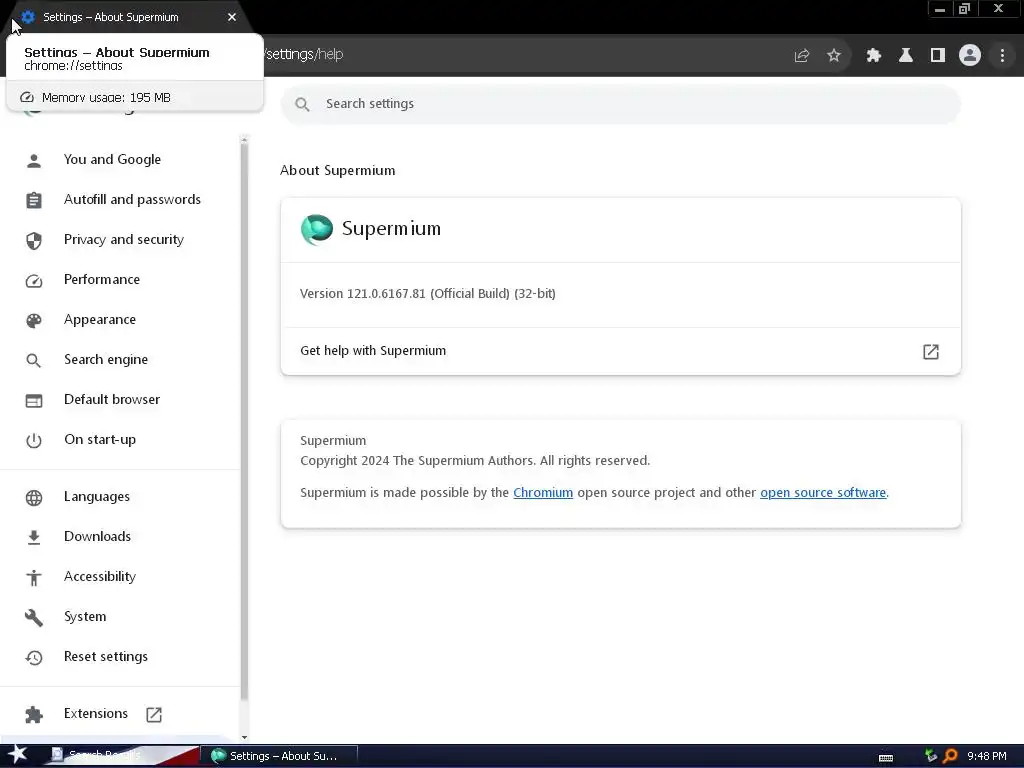Click the On start-up power icon
Screen dimensions: 1024x768
pyautogui.click(x=34, y=441)
